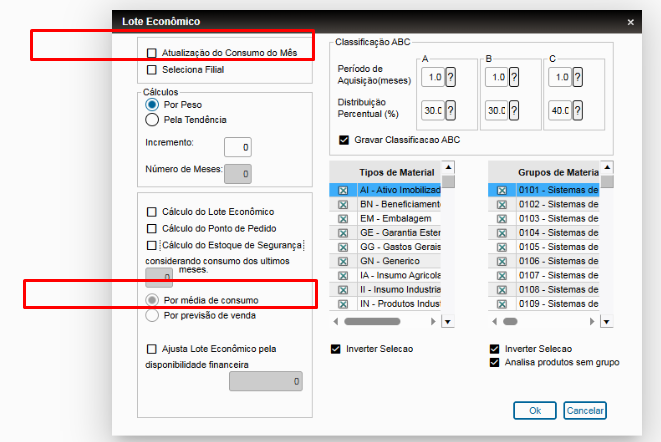Toggle group 0106 row checkbox

click(502, 261)
